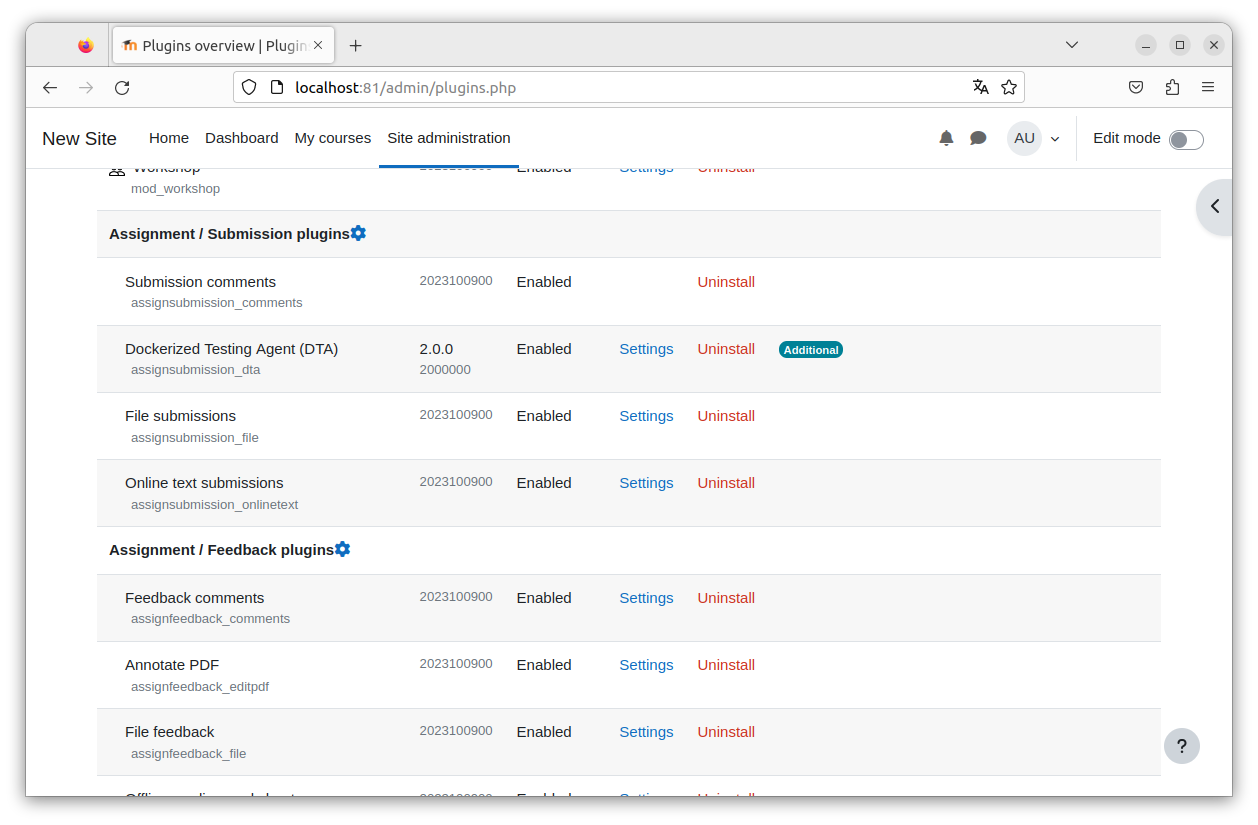Click the Assignment / Submission plugins heading
The width and height of the screenshot is (1258, 825).
229,234
